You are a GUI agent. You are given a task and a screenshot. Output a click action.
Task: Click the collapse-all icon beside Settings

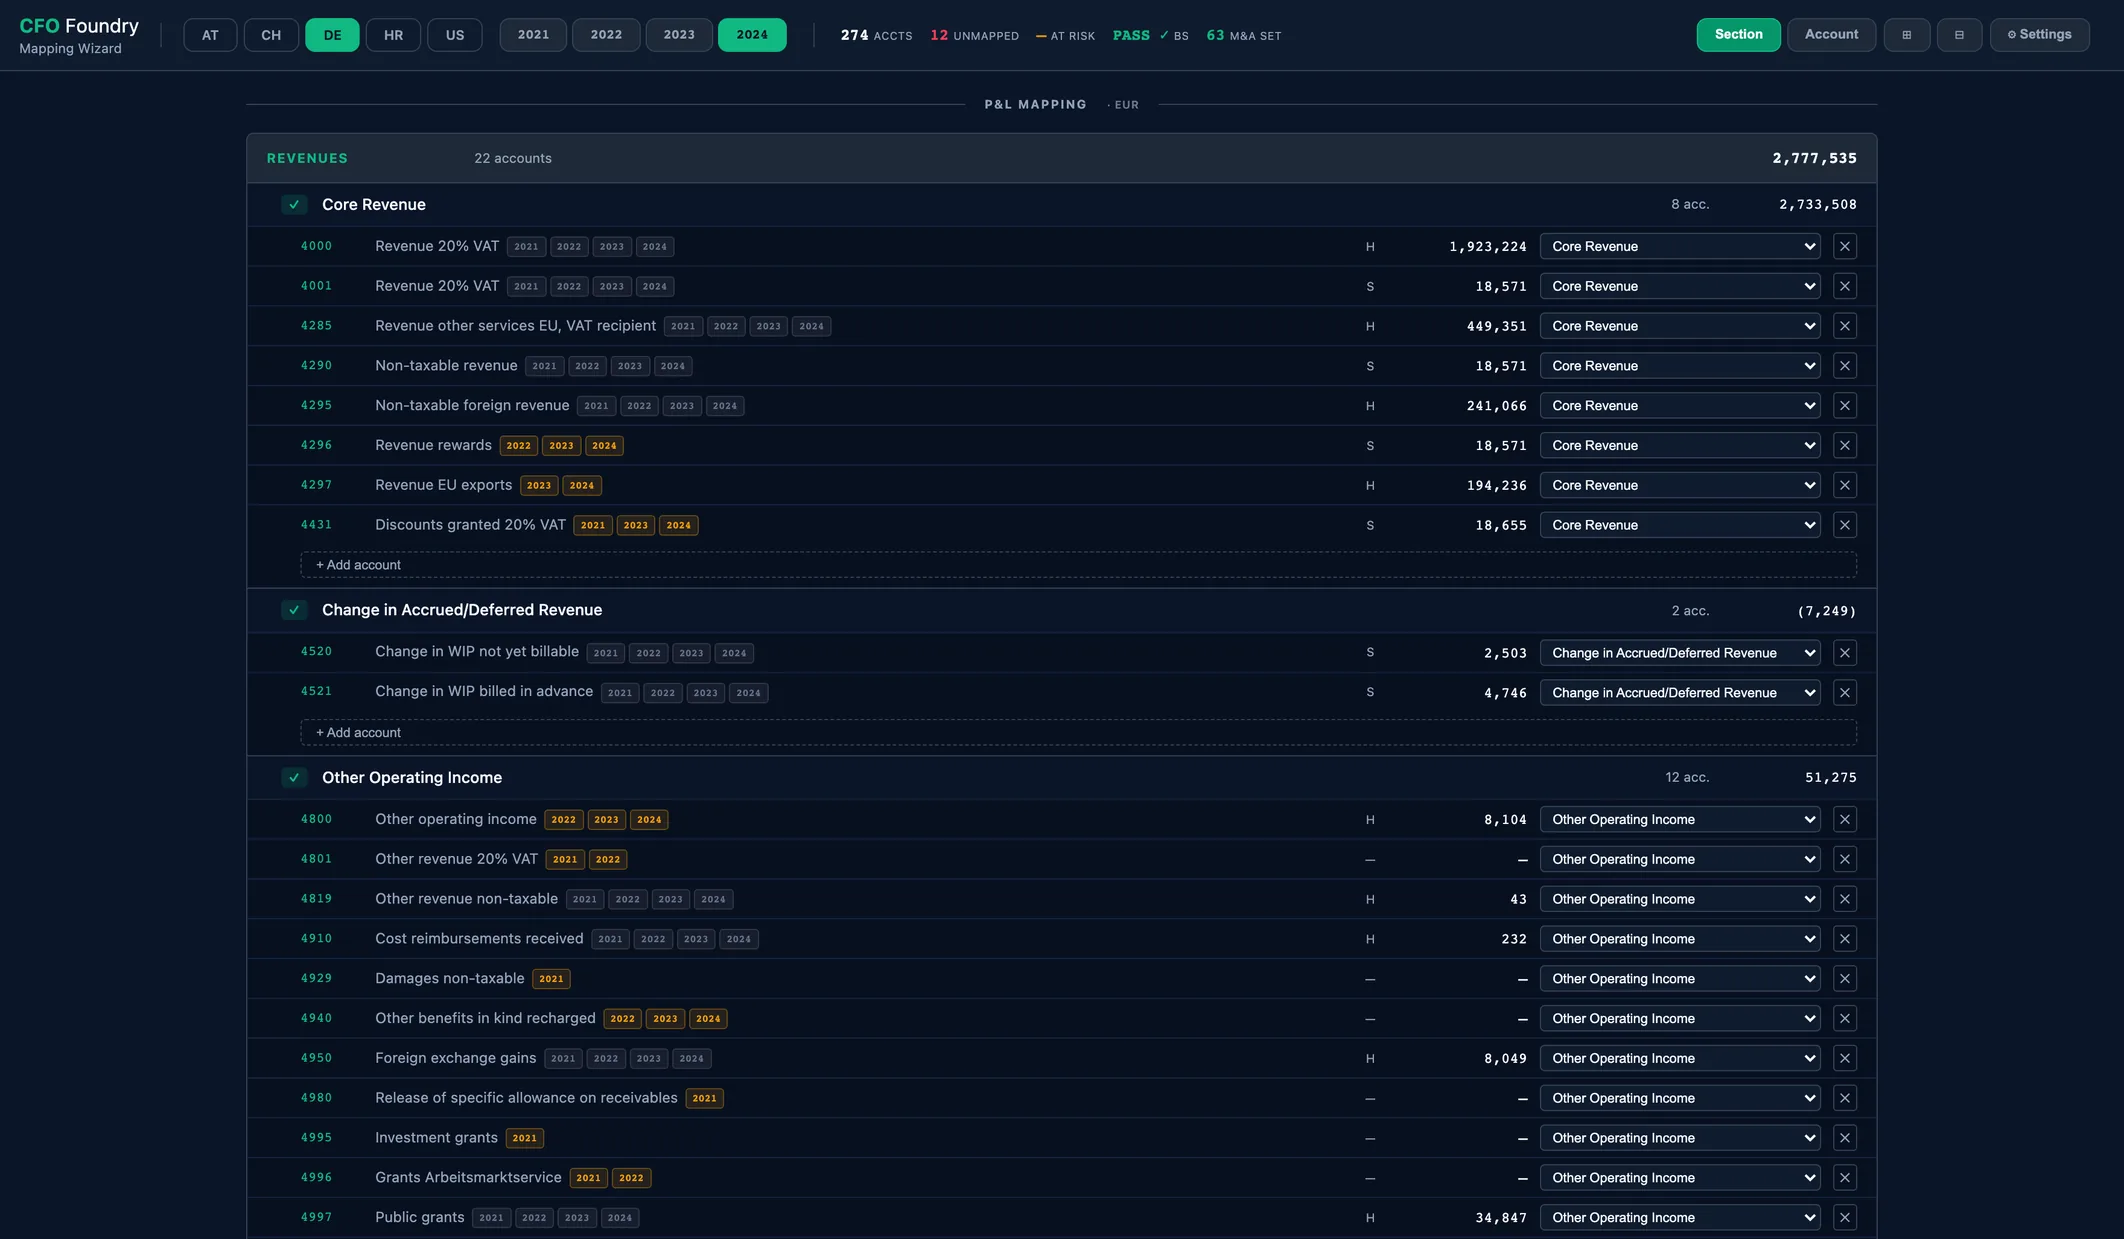click(x=1959, y=35)
